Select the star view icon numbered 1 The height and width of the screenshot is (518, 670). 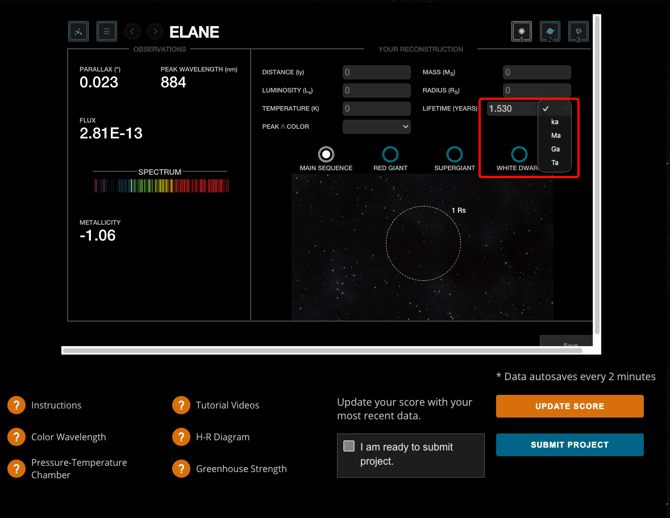tap(521, 31)
